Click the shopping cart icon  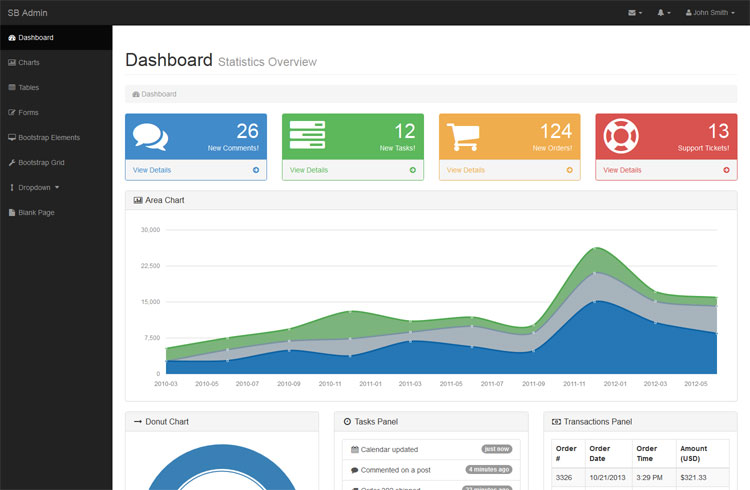463,137
